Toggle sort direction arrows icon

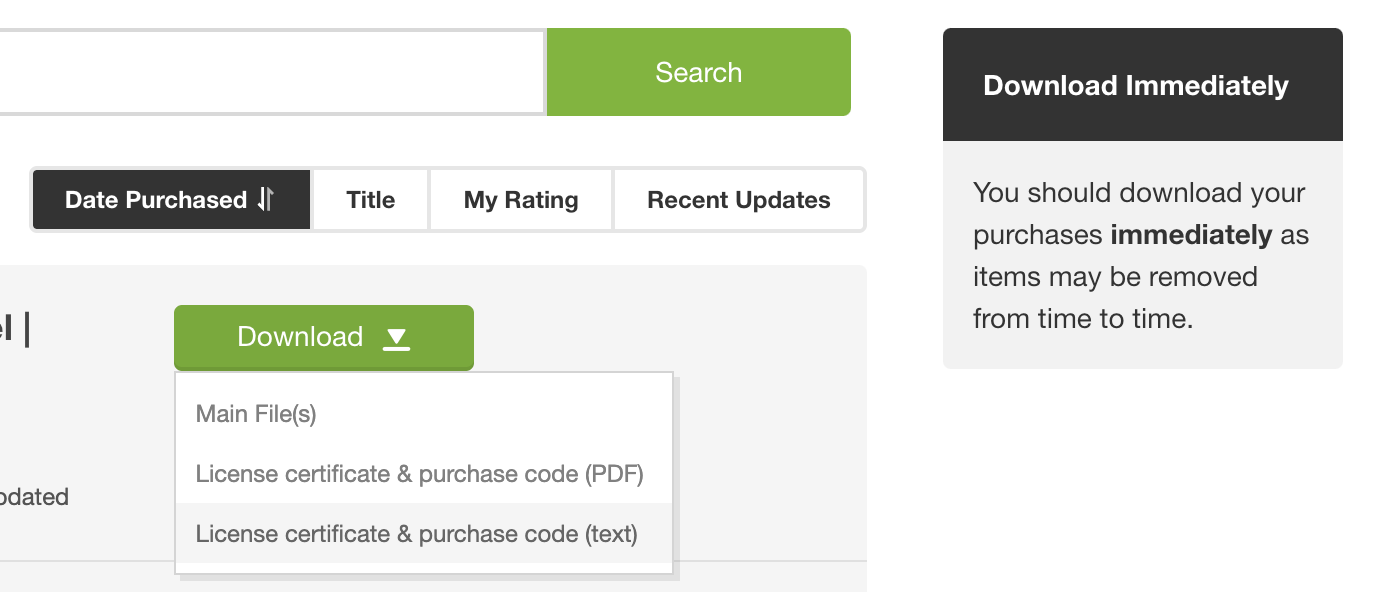click(x=265, y=200)
